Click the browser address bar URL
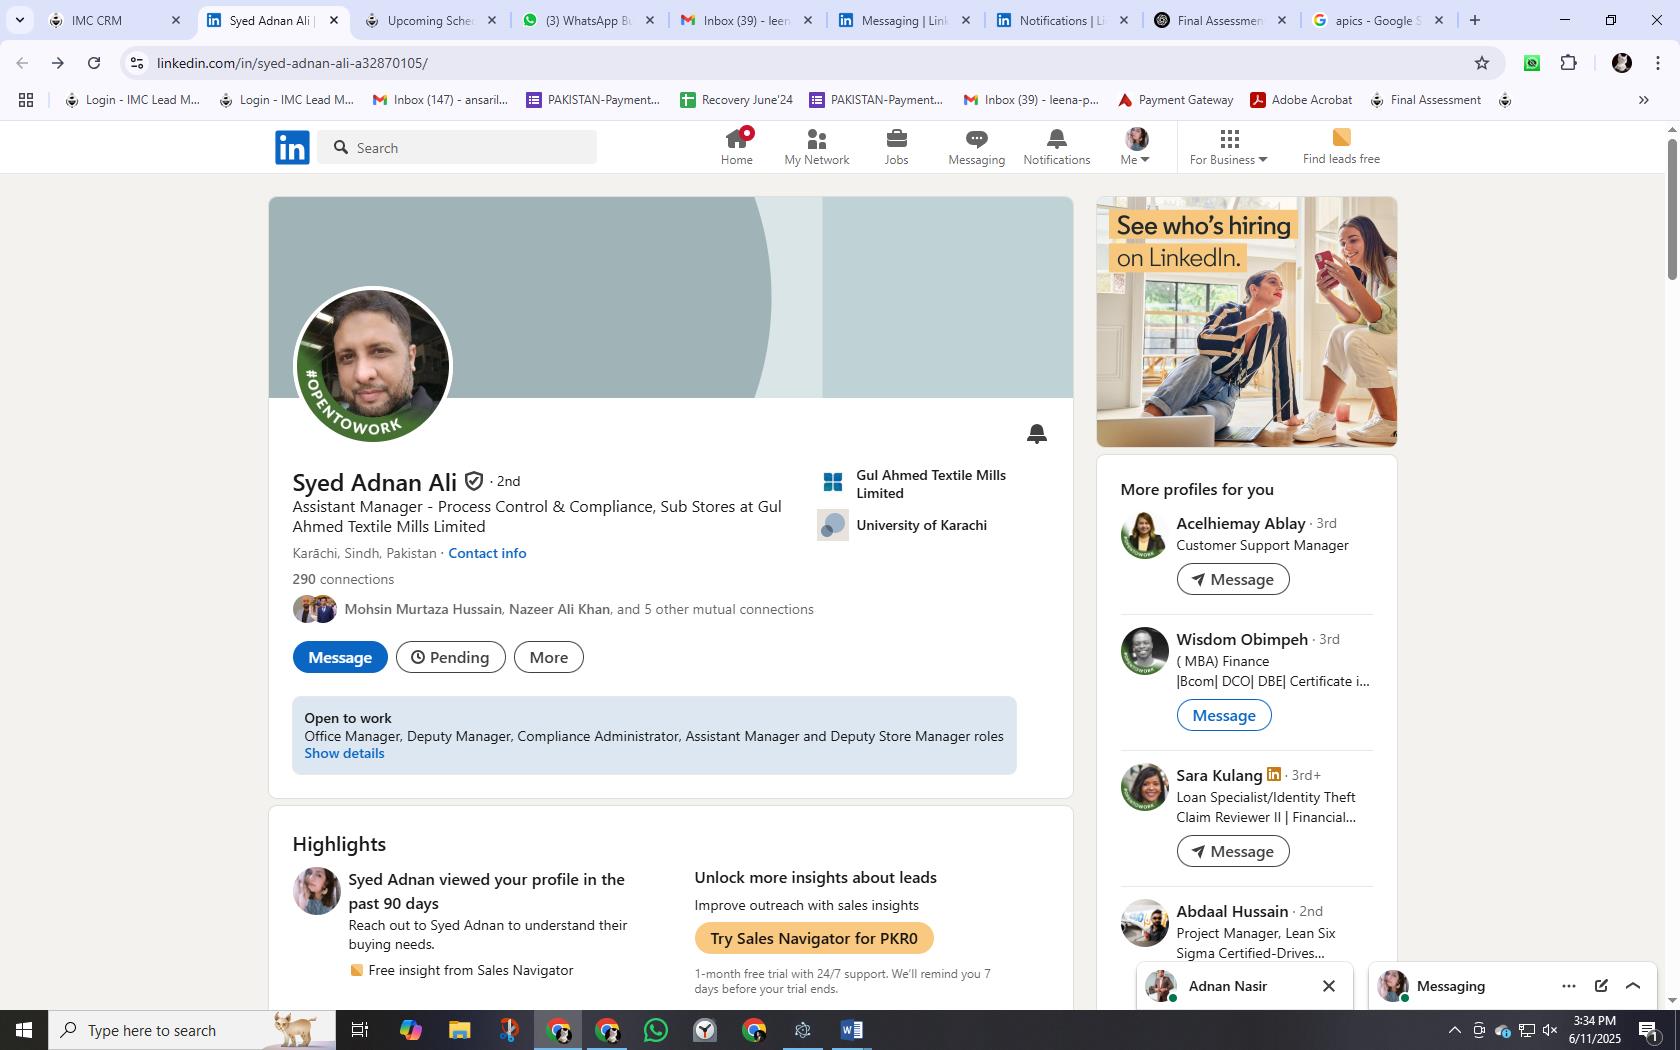The width and height of the screenshot is (1680, 1050). 292,63
